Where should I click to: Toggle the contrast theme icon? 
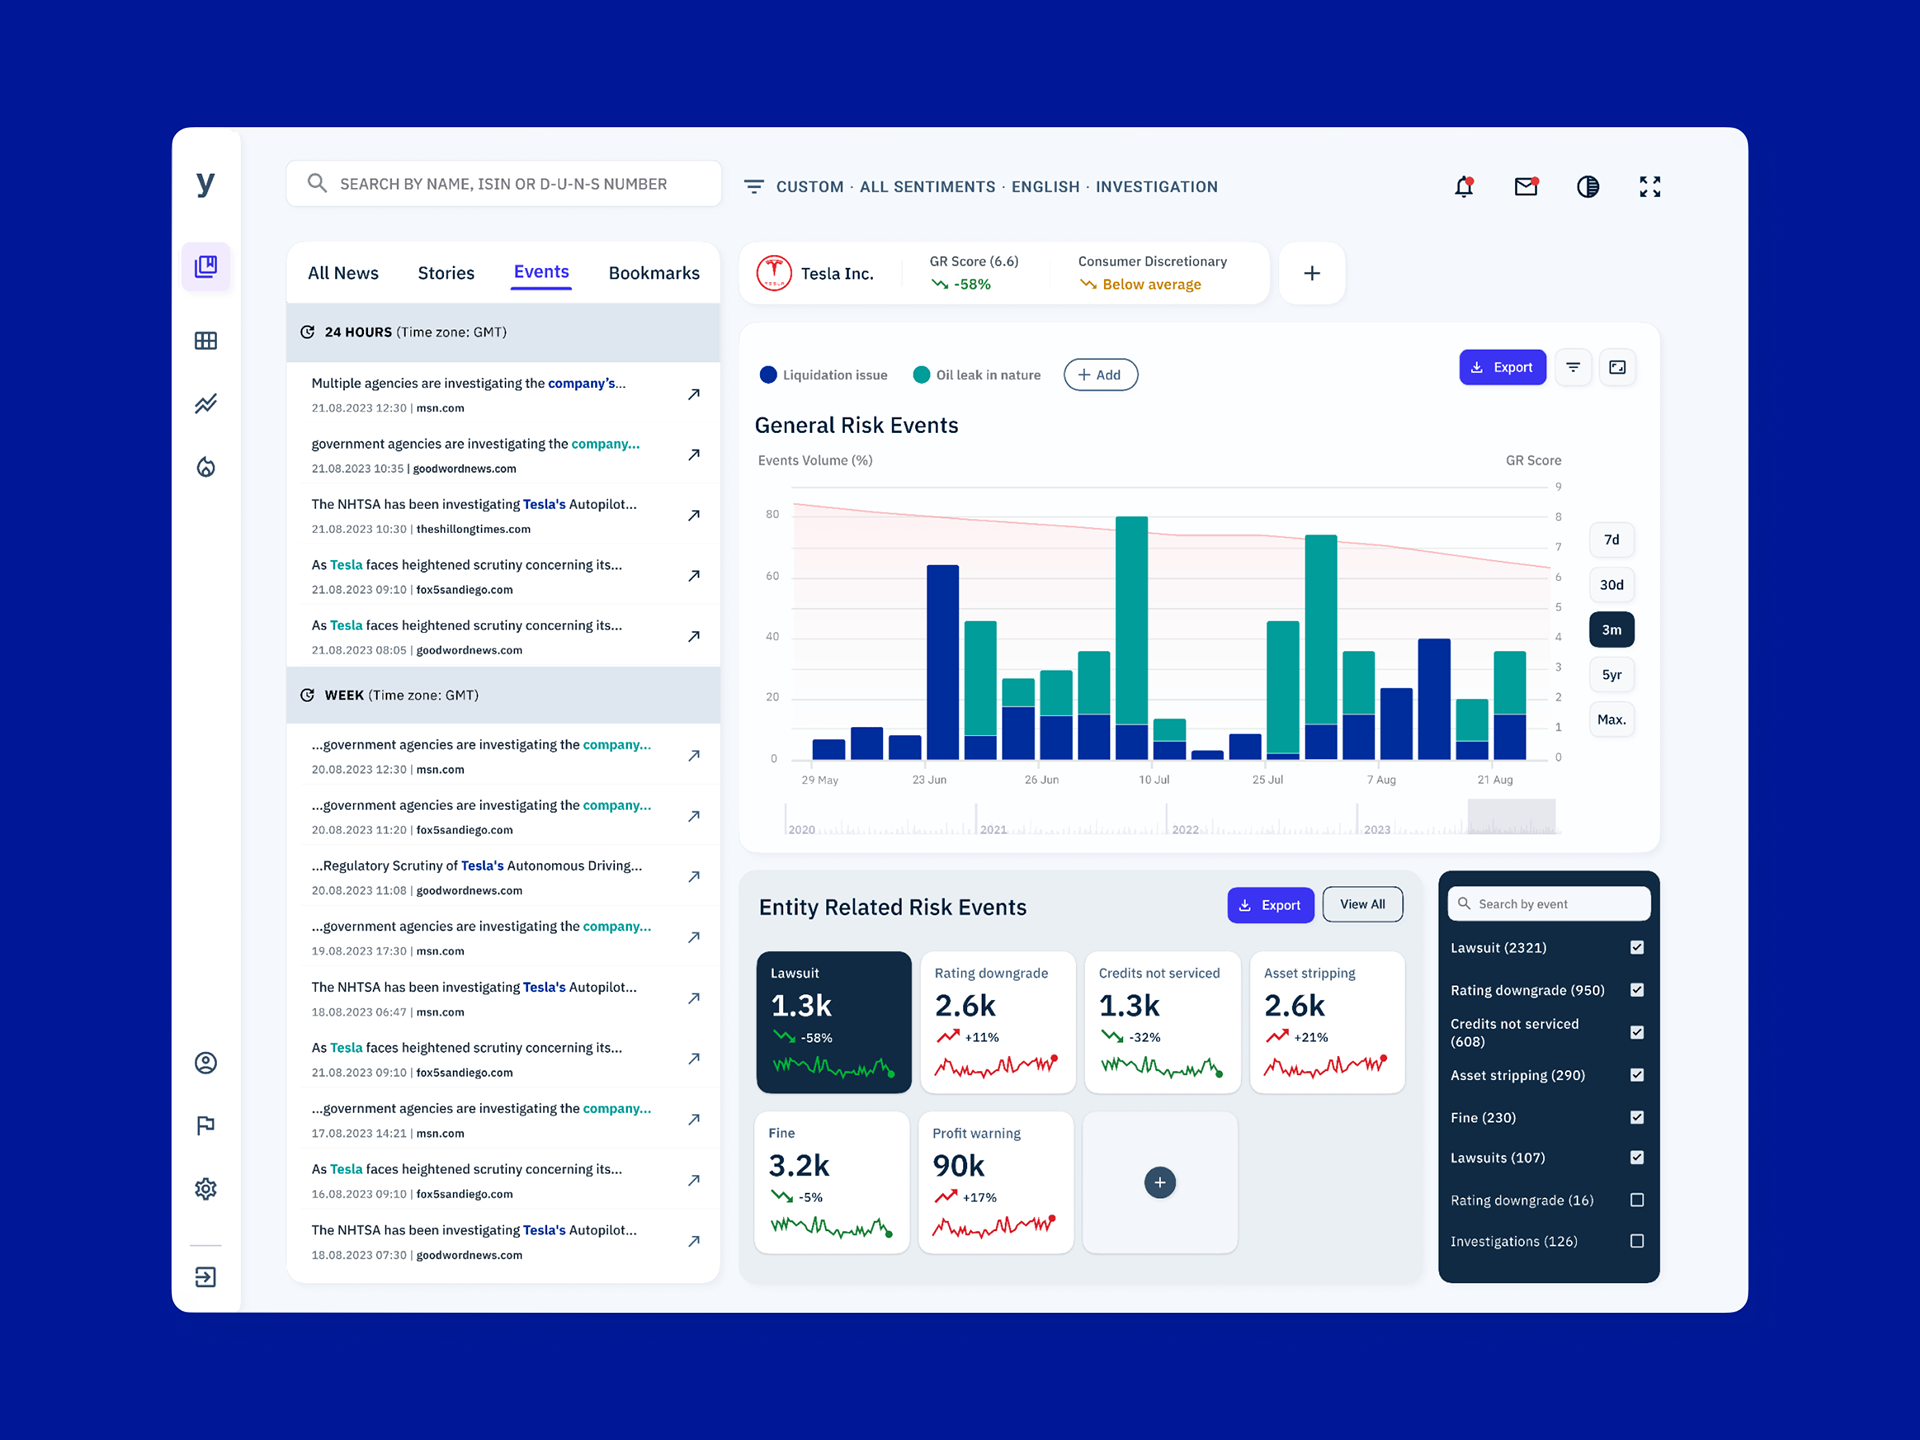click(1588, 187)
